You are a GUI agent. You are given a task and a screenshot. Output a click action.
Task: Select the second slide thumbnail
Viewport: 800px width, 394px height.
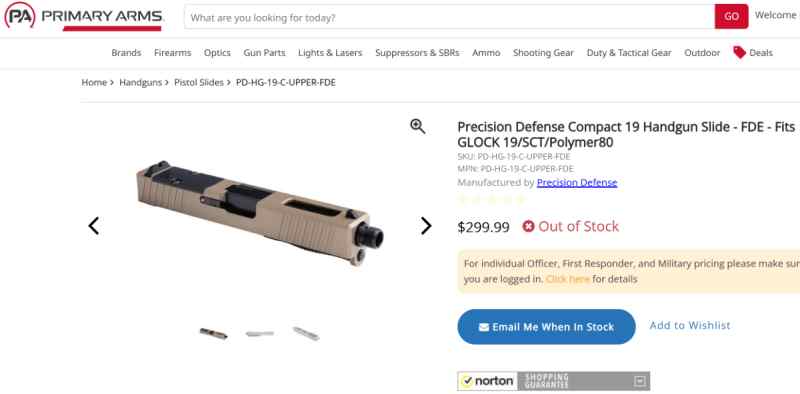(260, 333)
